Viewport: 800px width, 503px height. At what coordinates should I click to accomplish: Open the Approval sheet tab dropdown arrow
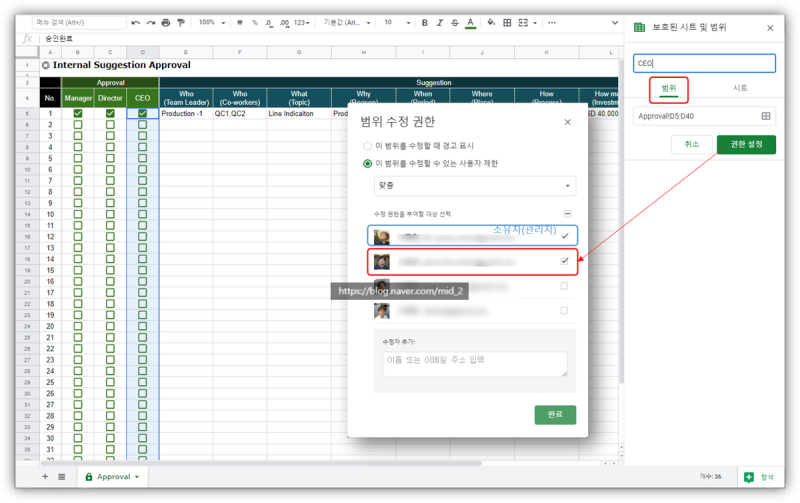137,477
